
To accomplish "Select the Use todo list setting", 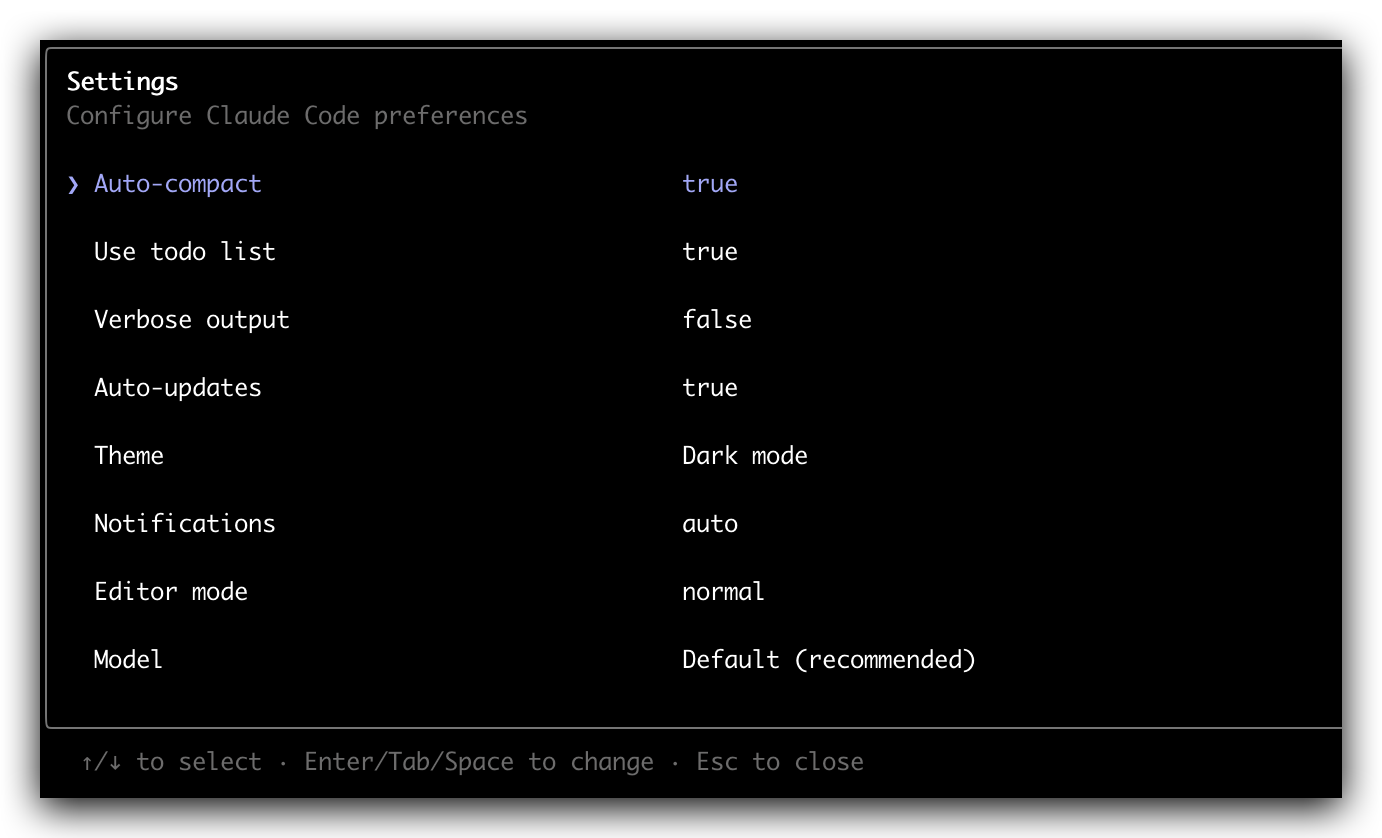I will (x=185, y=252).
